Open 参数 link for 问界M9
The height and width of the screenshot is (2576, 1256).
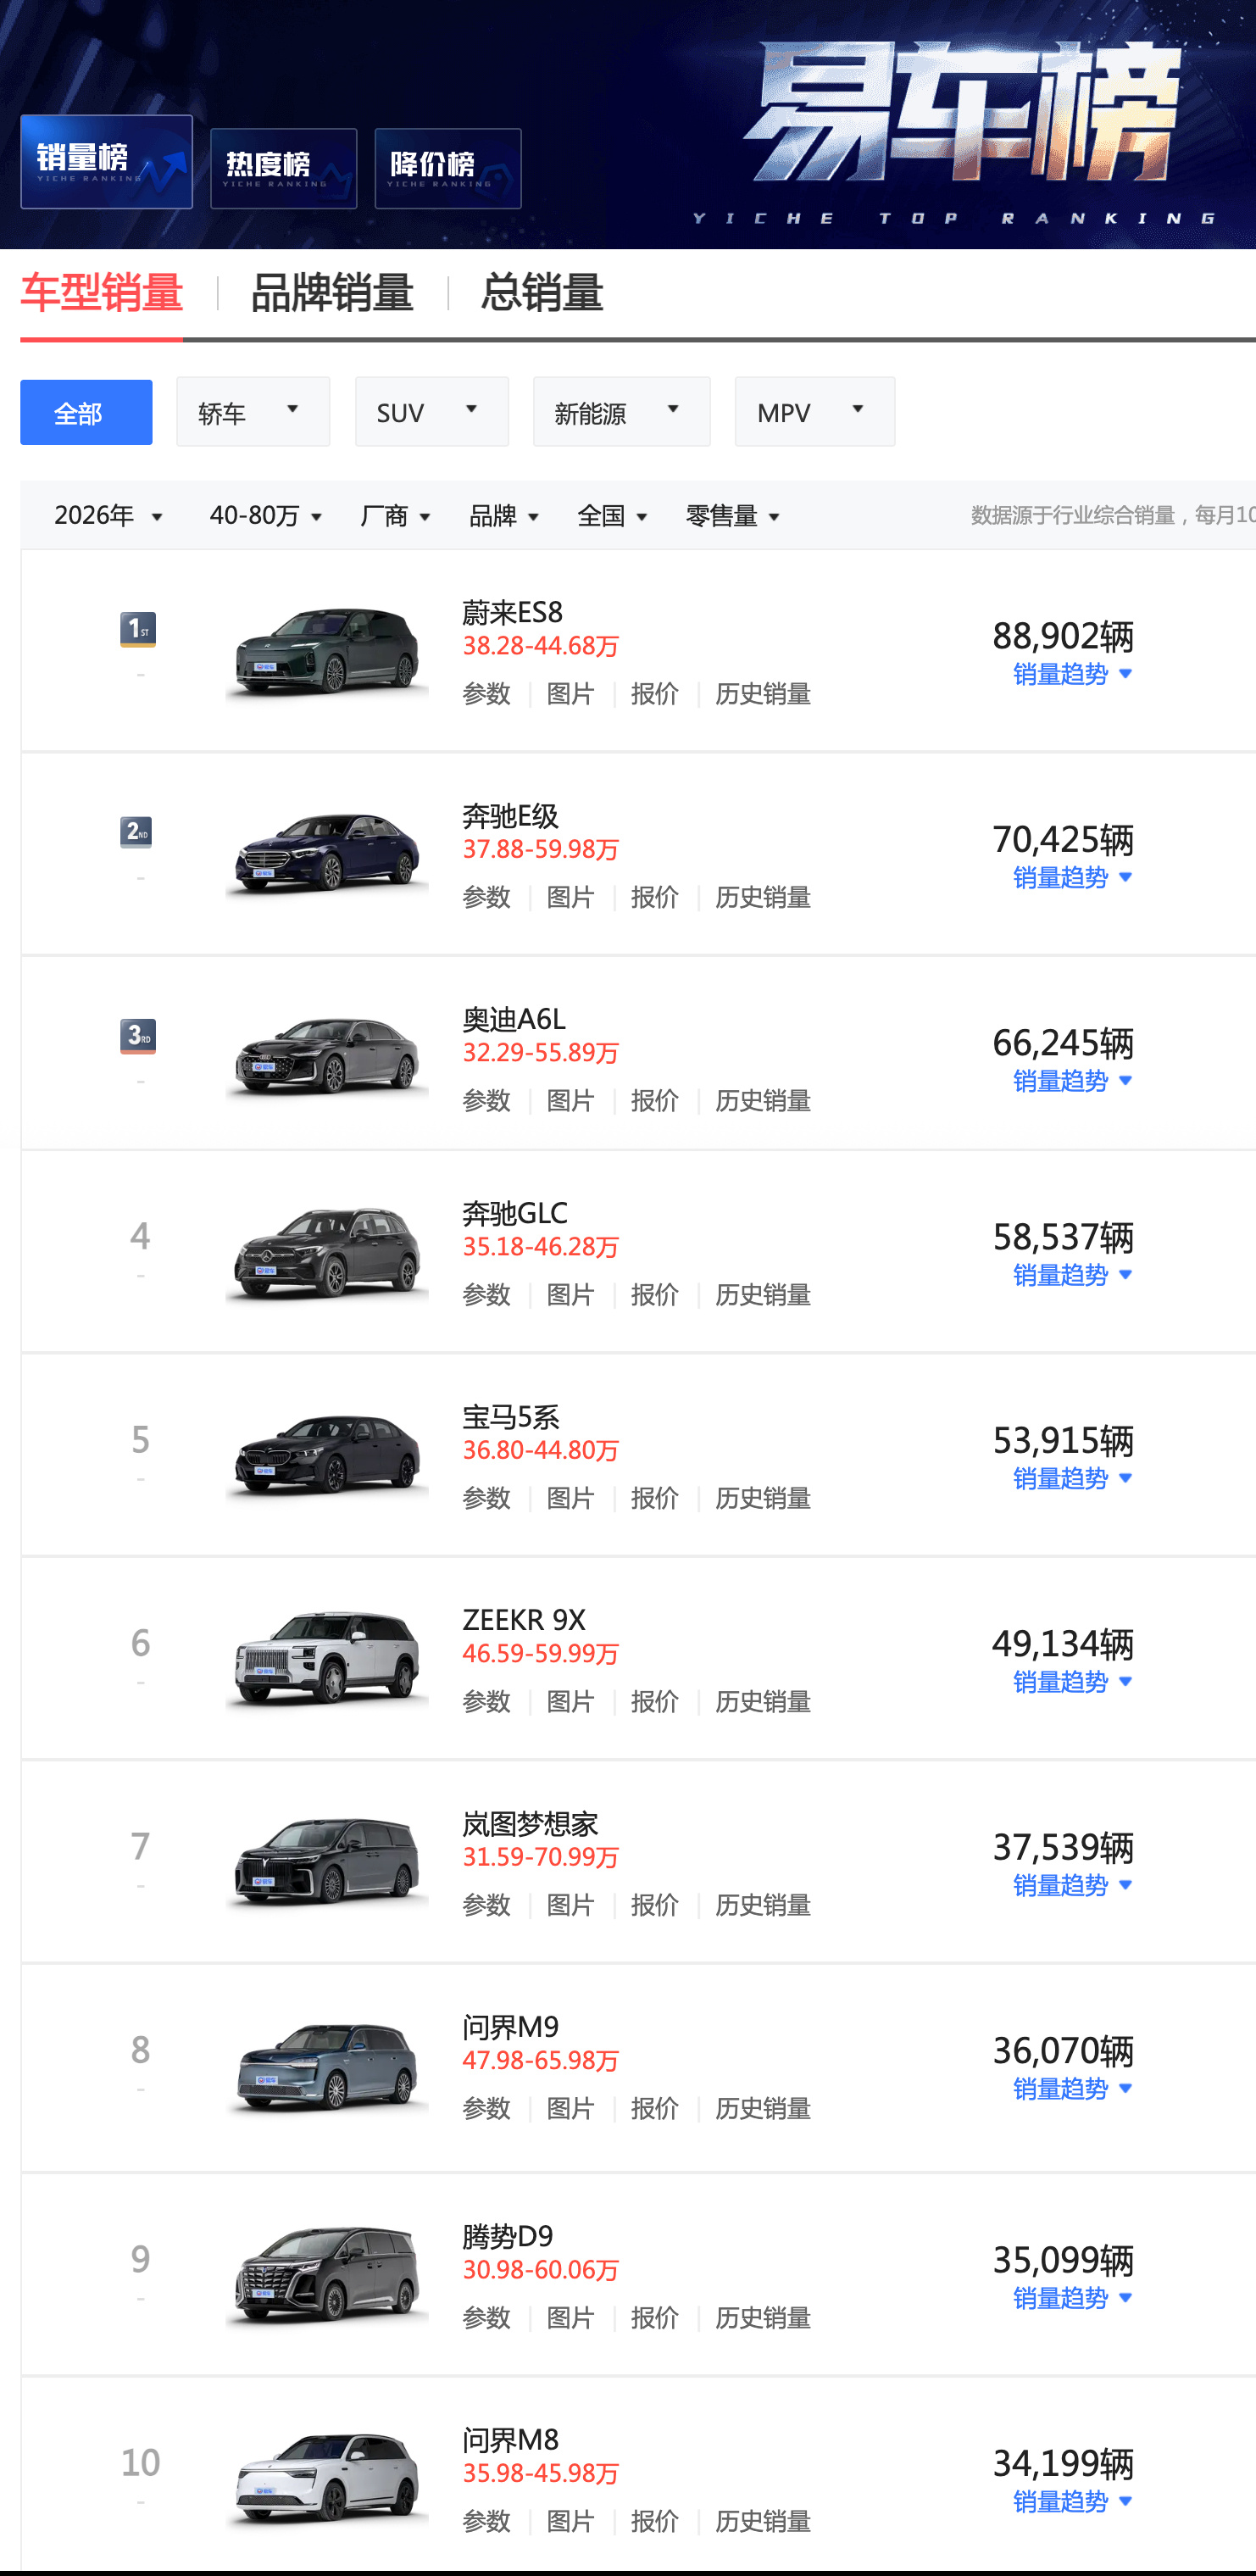pyautogui.click(x=487, y=2108)
